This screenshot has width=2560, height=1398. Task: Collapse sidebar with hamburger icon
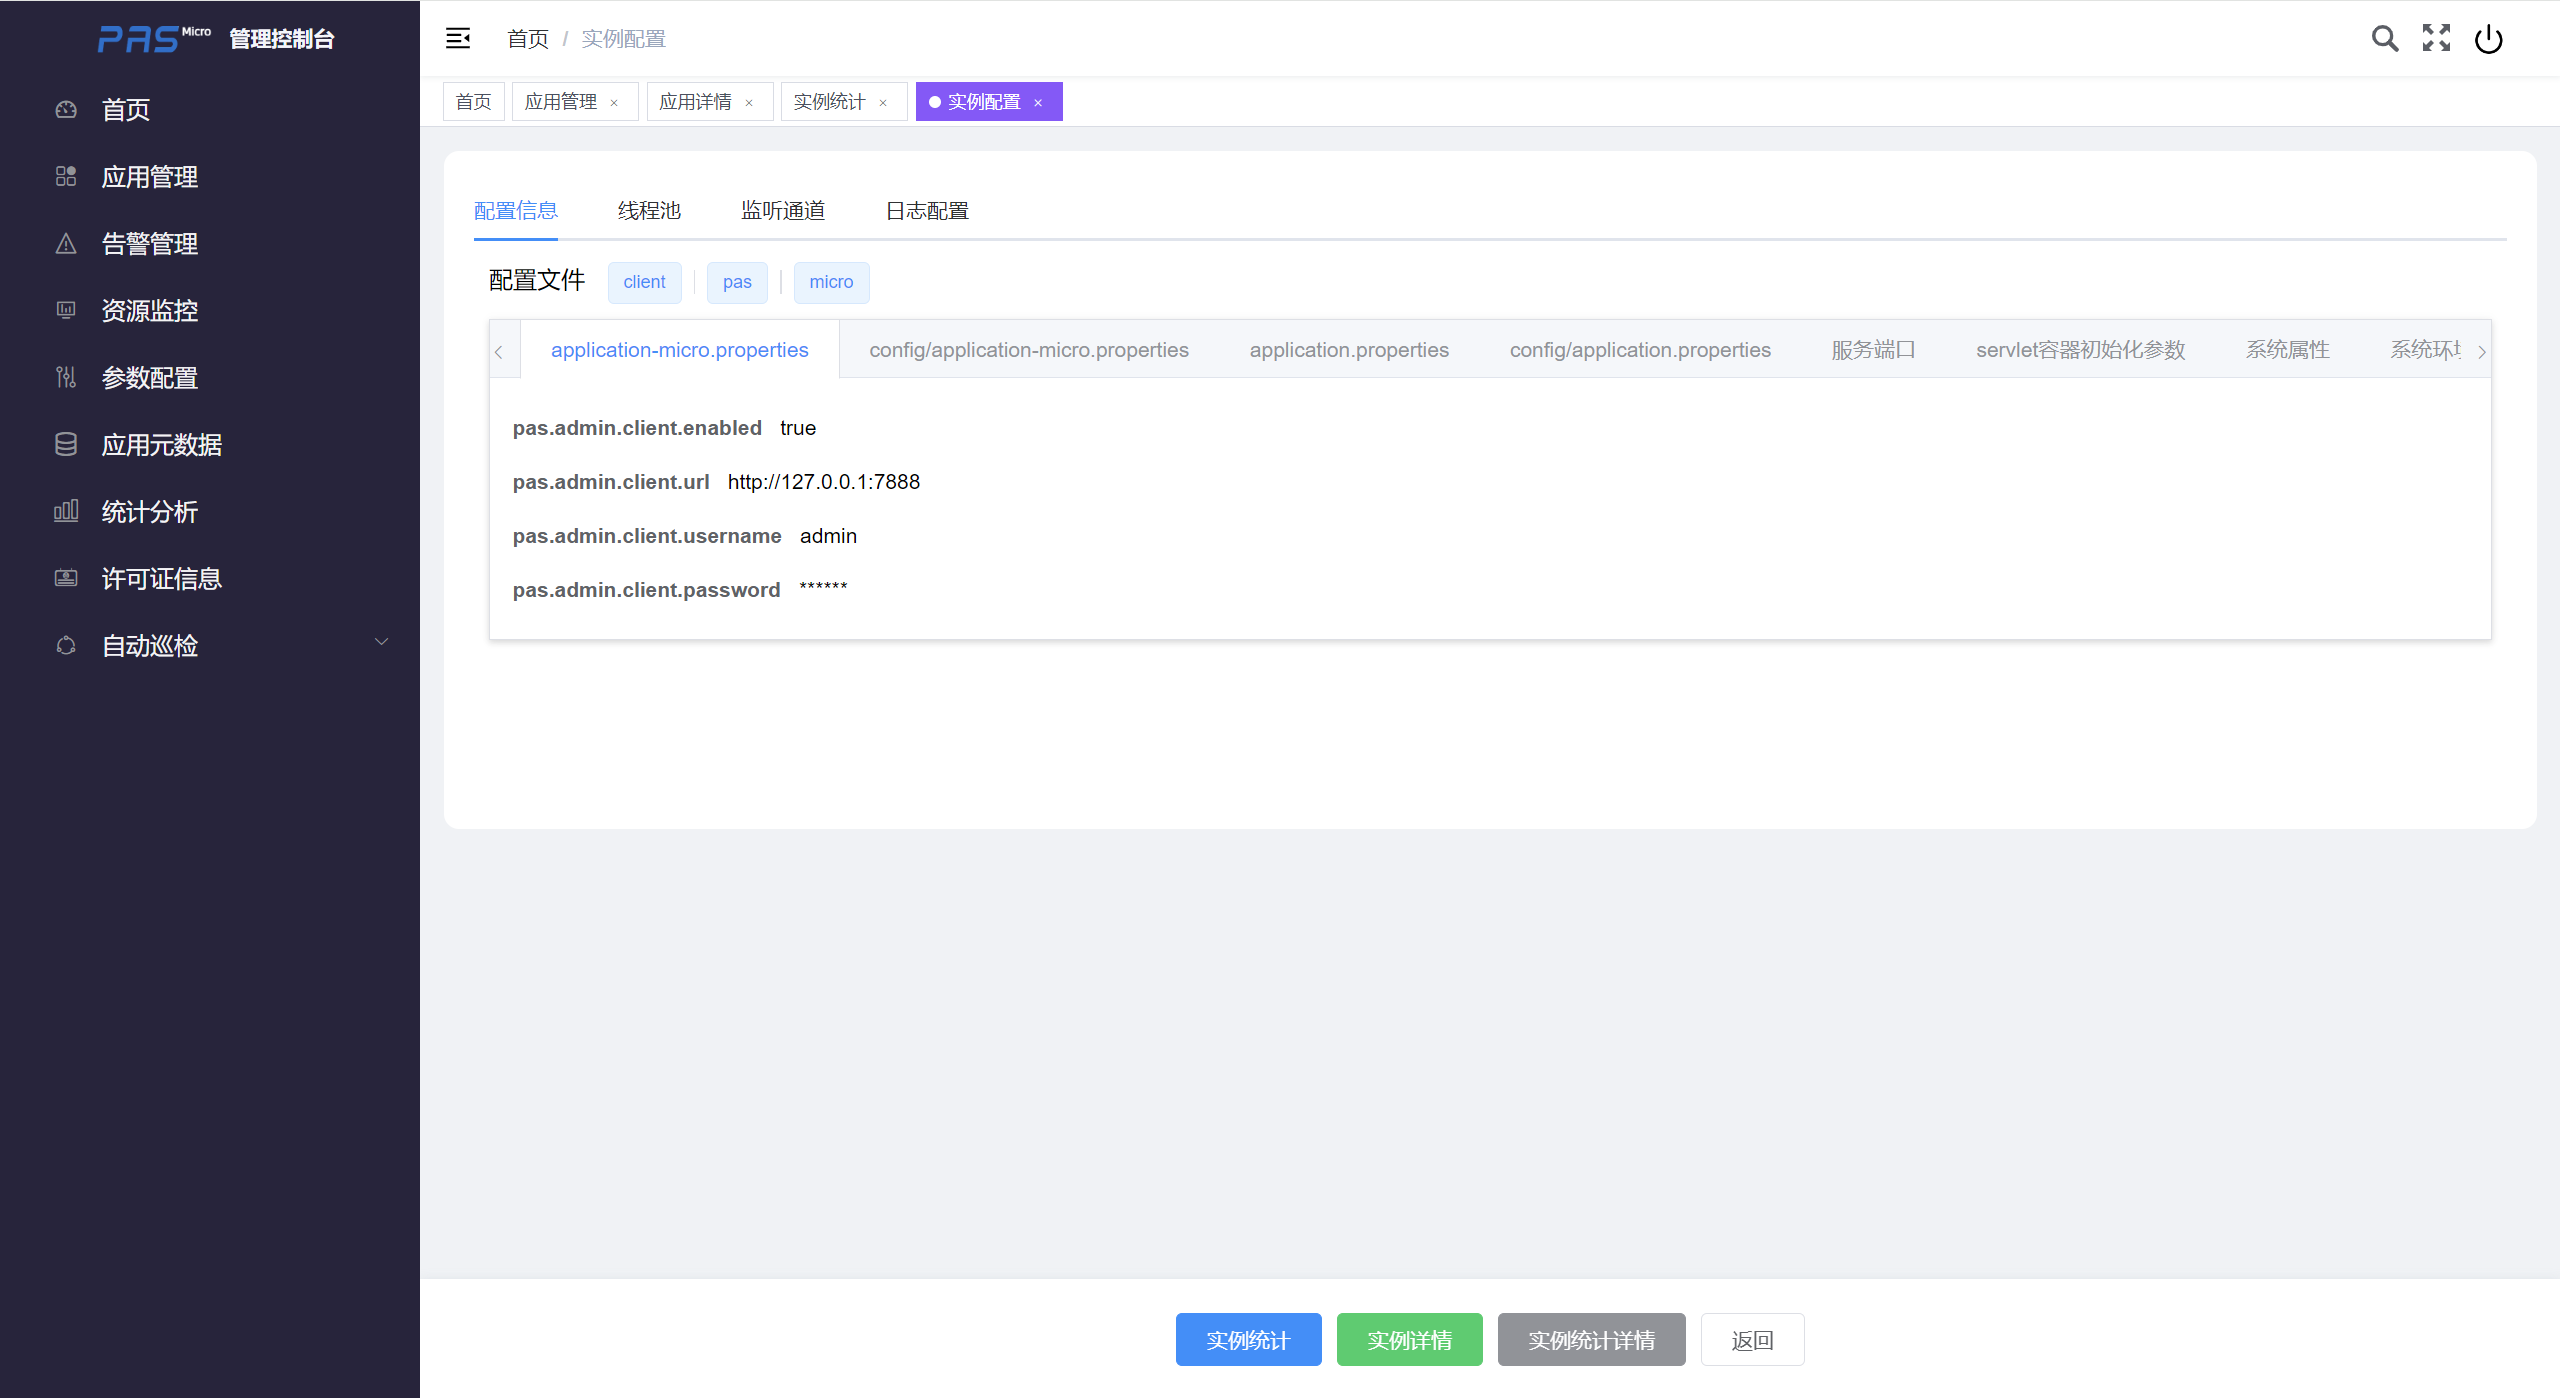[x=458, y=39]
